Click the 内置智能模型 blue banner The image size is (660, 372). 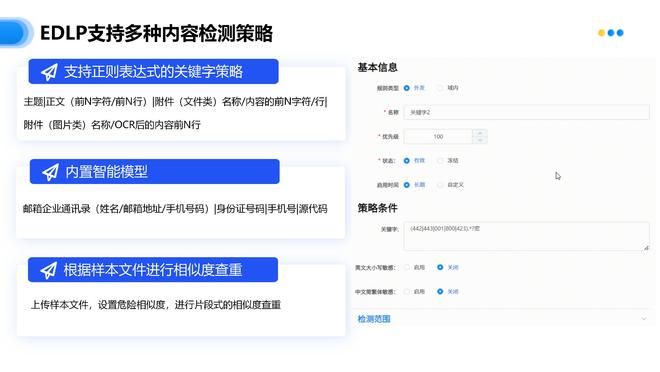[154, 171]
